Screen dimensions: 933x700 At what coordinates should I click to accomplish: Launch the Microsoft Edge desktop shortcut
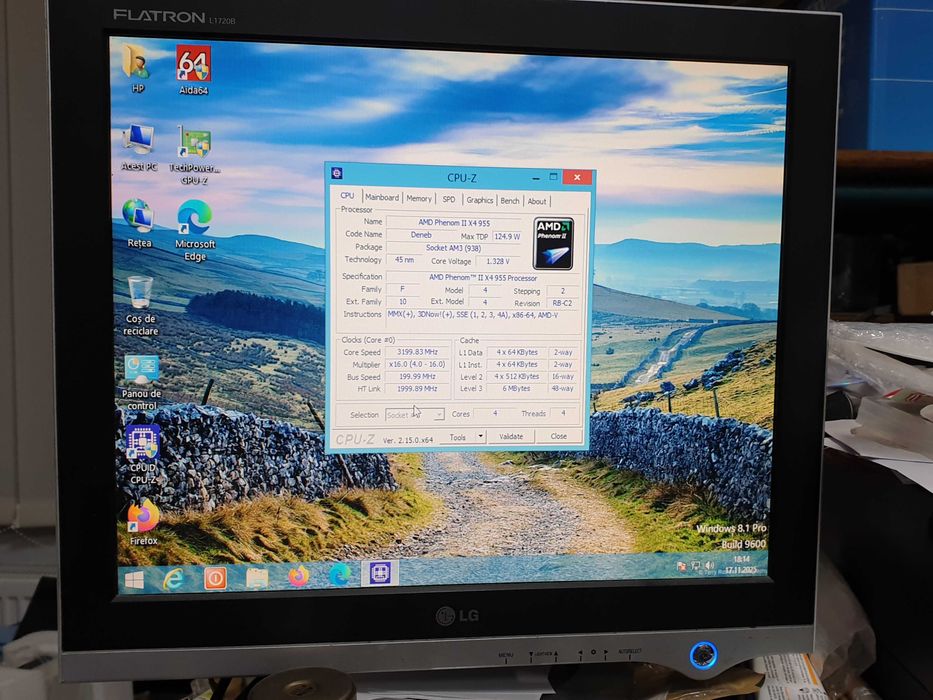195,230
